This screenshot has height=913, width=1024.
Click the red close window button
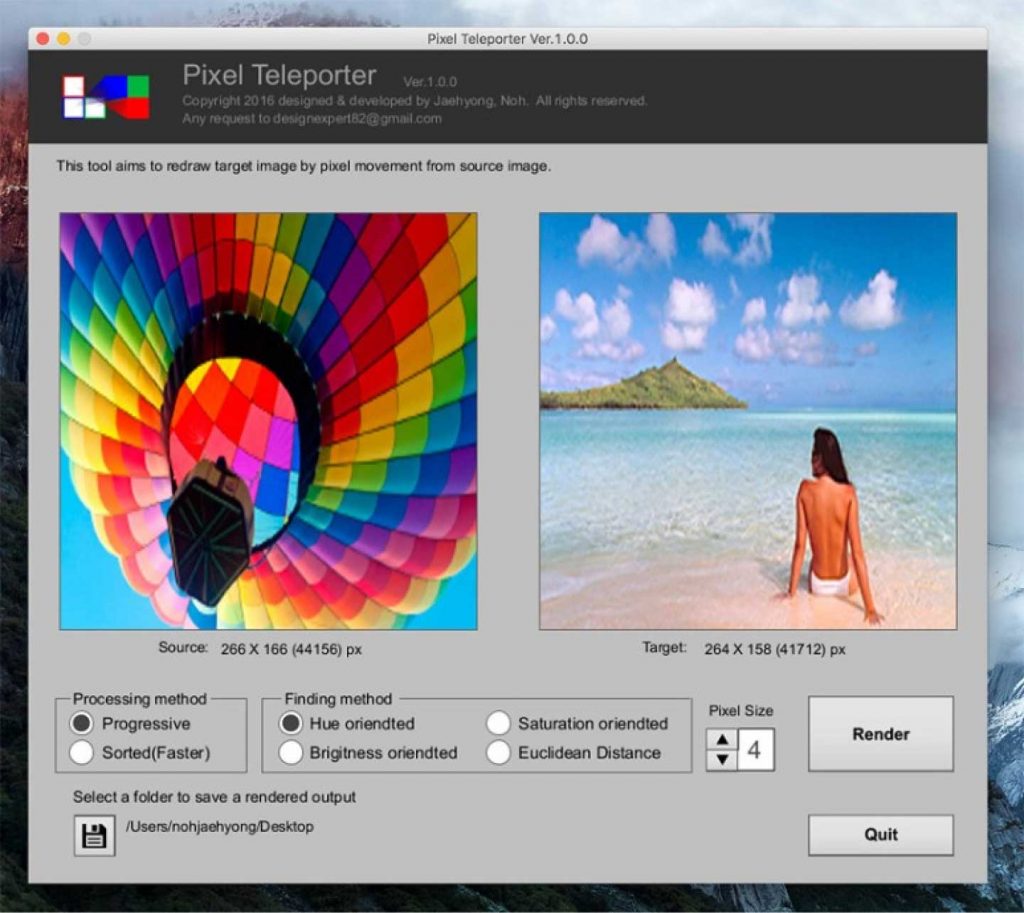[x=43, y=39]
